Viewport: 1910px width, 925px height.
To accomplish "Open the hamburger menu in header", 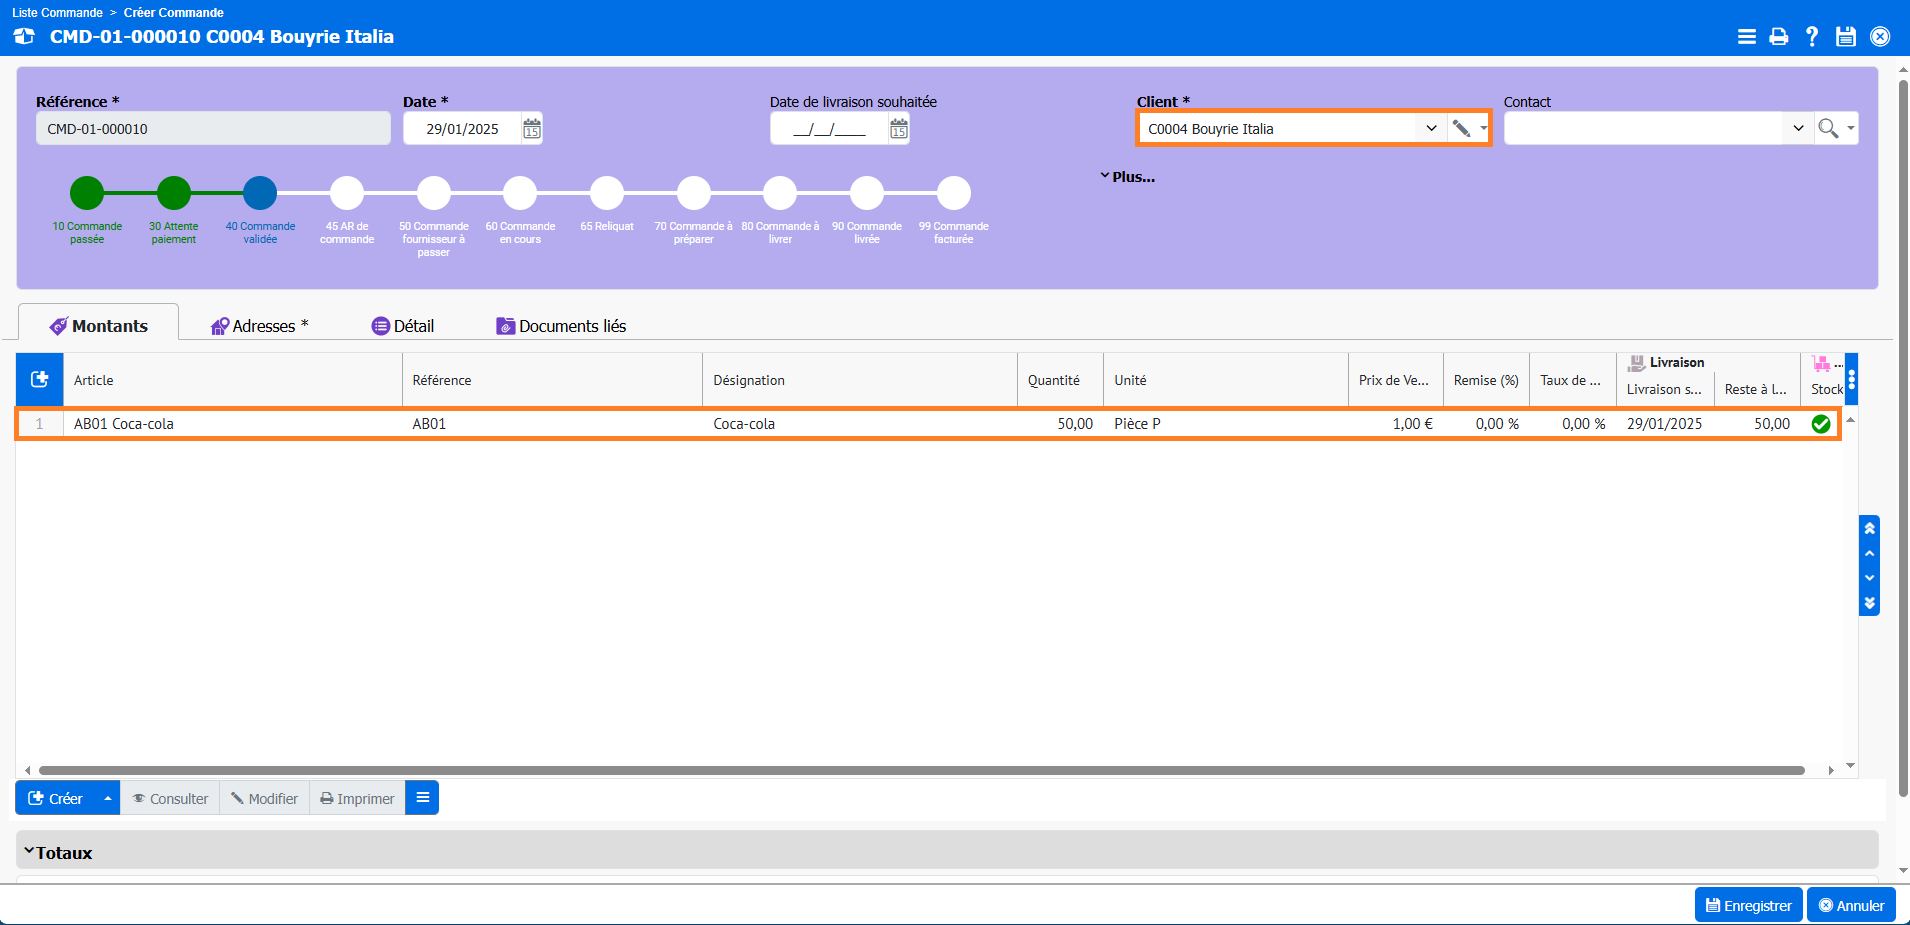I will point(1747,37).
